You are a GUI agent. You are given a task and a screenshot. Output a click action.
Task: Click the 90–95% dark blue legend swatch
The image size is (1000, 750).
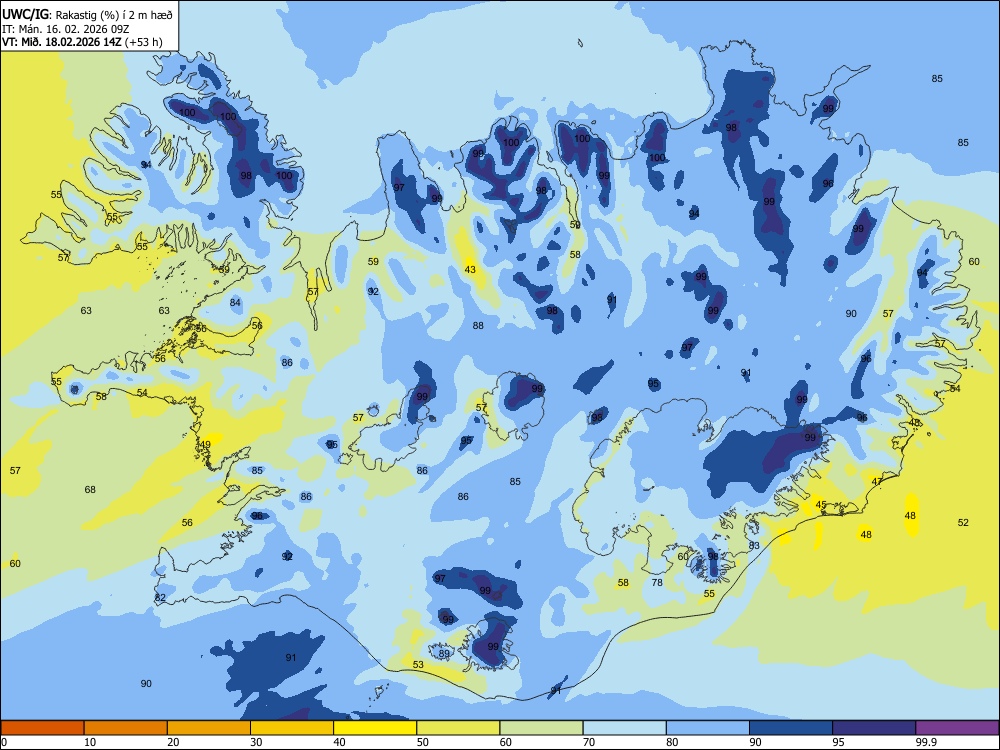791,728
